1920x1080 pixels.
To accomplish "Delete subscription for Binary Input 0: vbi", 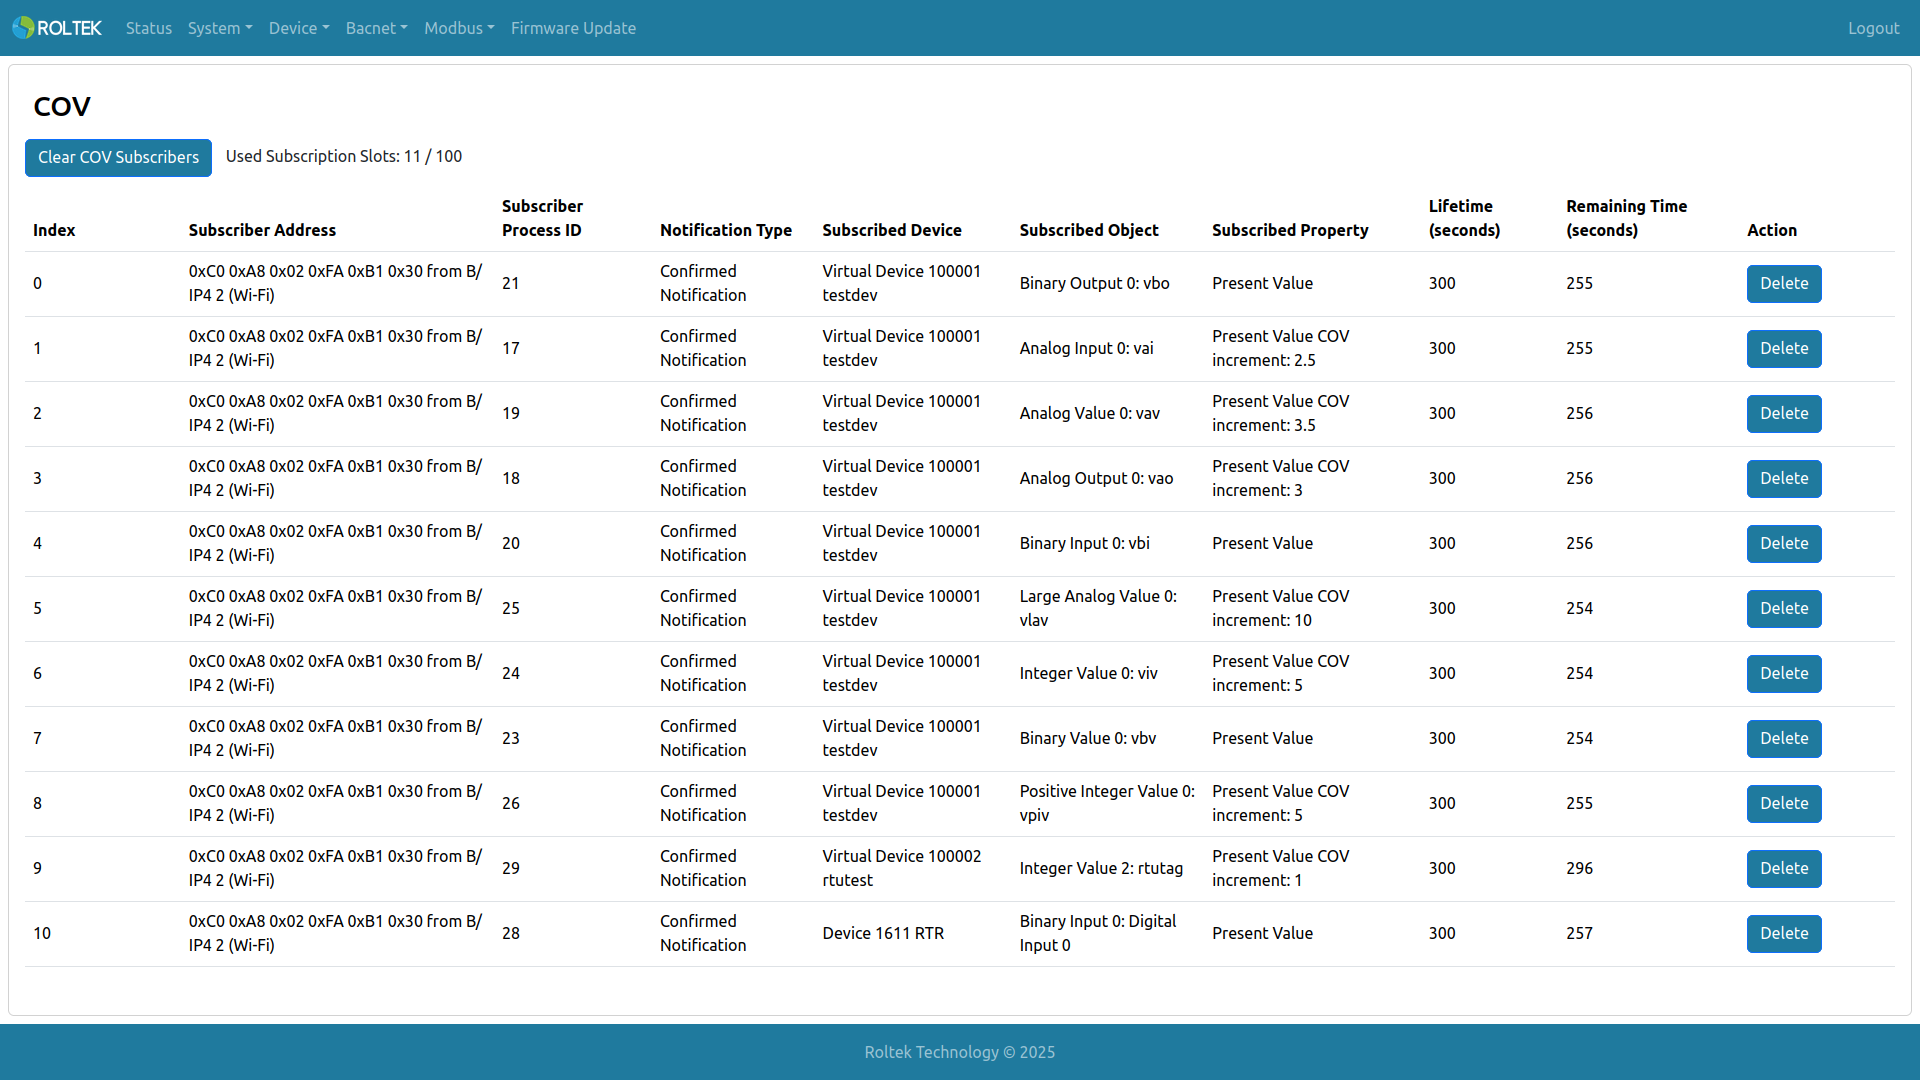I will (x=1784, y=543).
